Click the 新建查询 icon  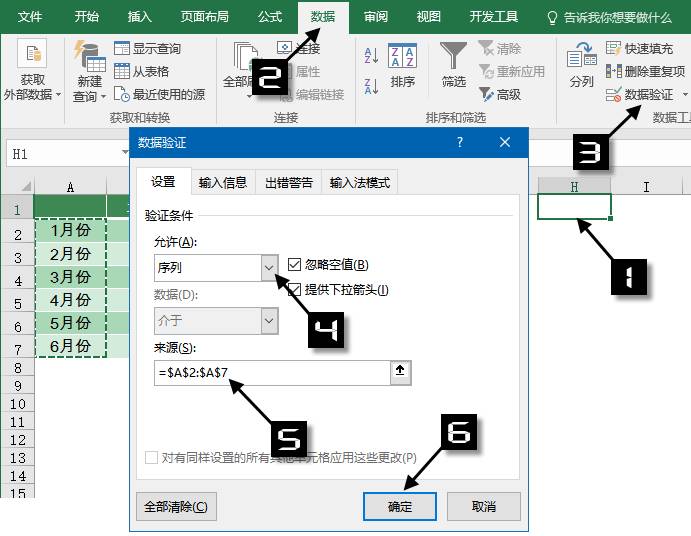pyautogui.click(x=89, y=56)
